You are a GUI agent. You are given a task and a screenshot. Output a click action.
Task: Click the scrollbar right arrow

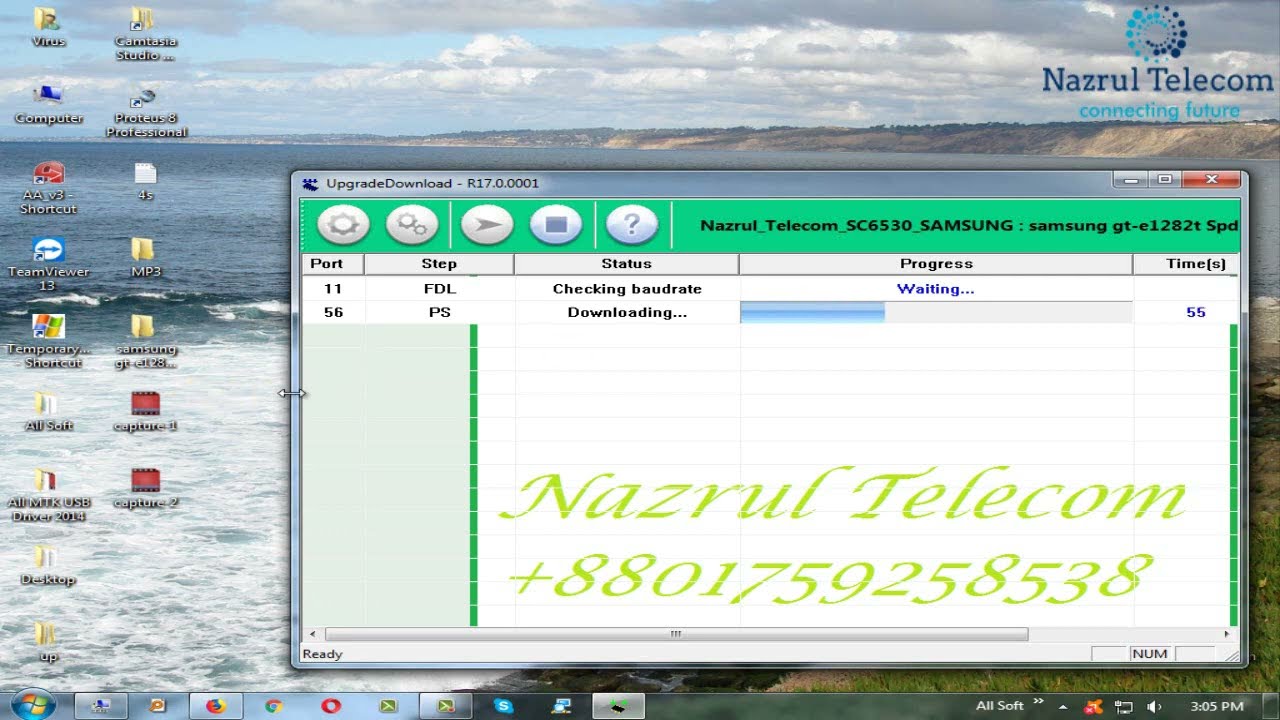click(1227, 634)
